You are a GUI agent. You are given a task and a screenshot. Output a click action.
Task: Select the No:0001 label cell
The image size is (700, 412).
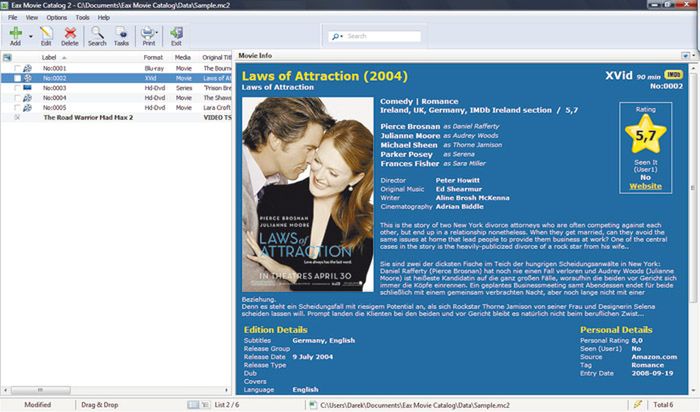(x=54, y=68)
